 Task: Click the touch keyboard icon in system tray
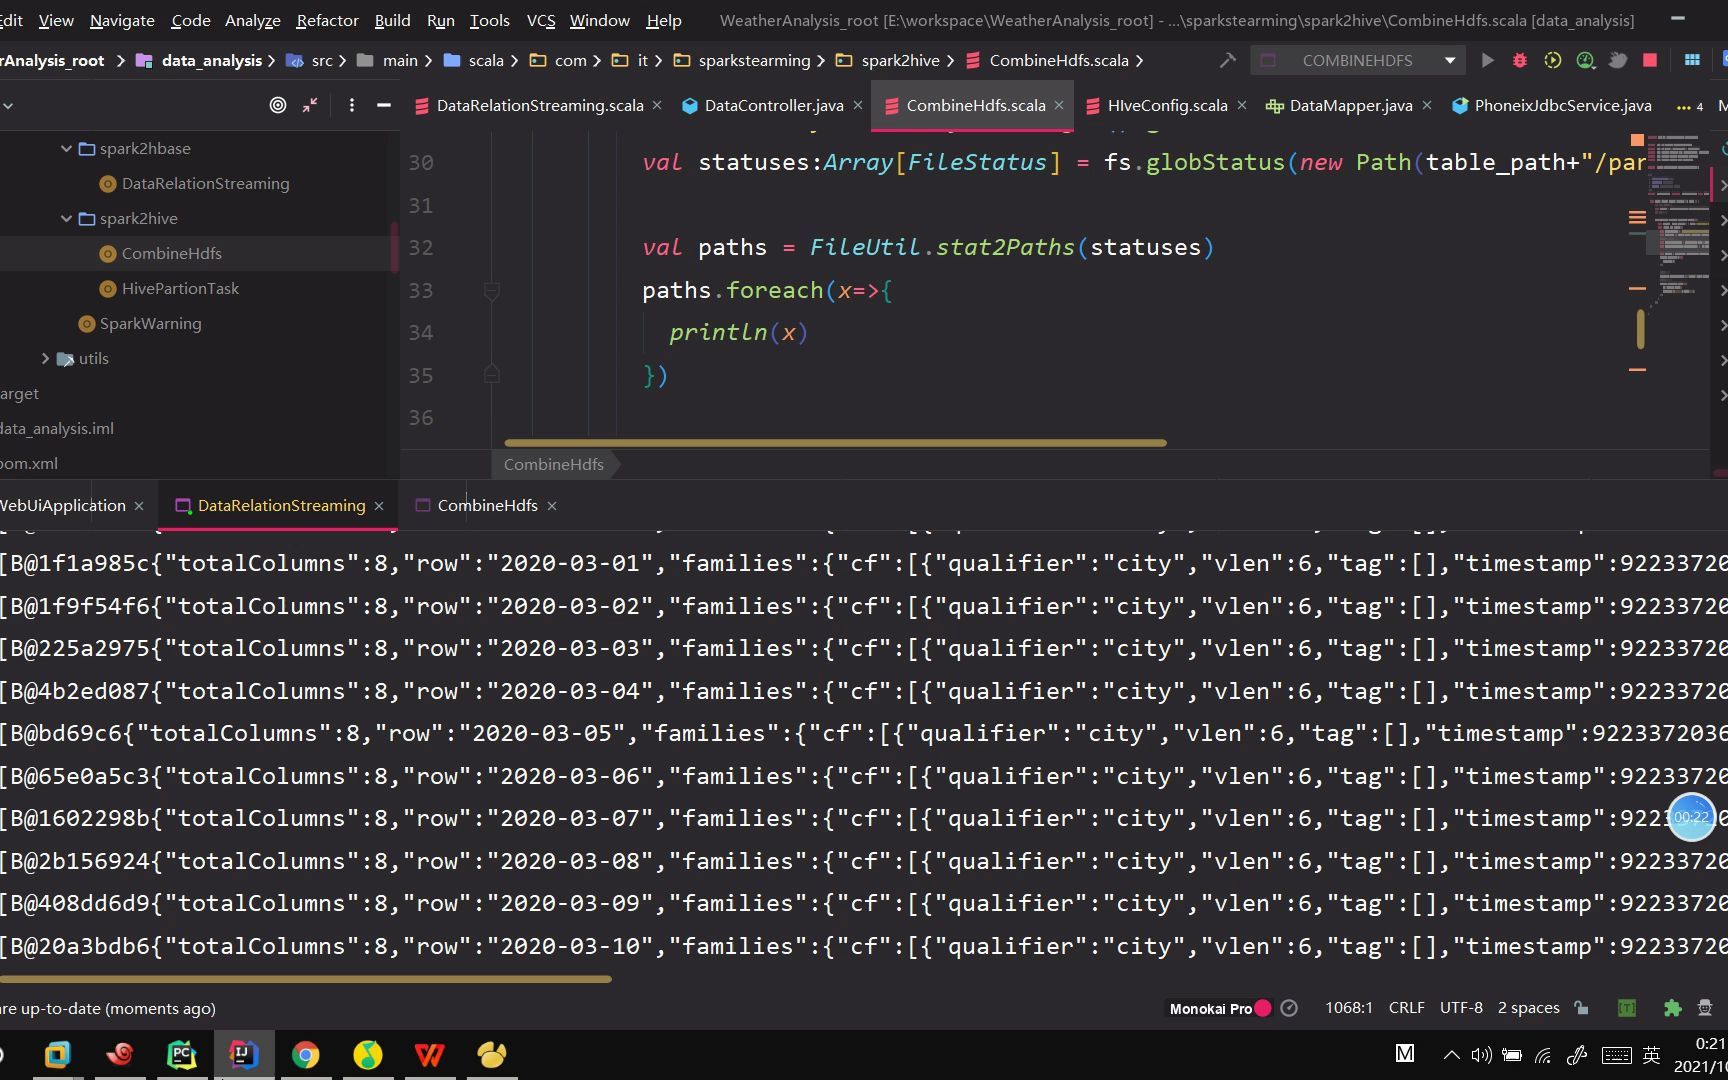1617,1054
